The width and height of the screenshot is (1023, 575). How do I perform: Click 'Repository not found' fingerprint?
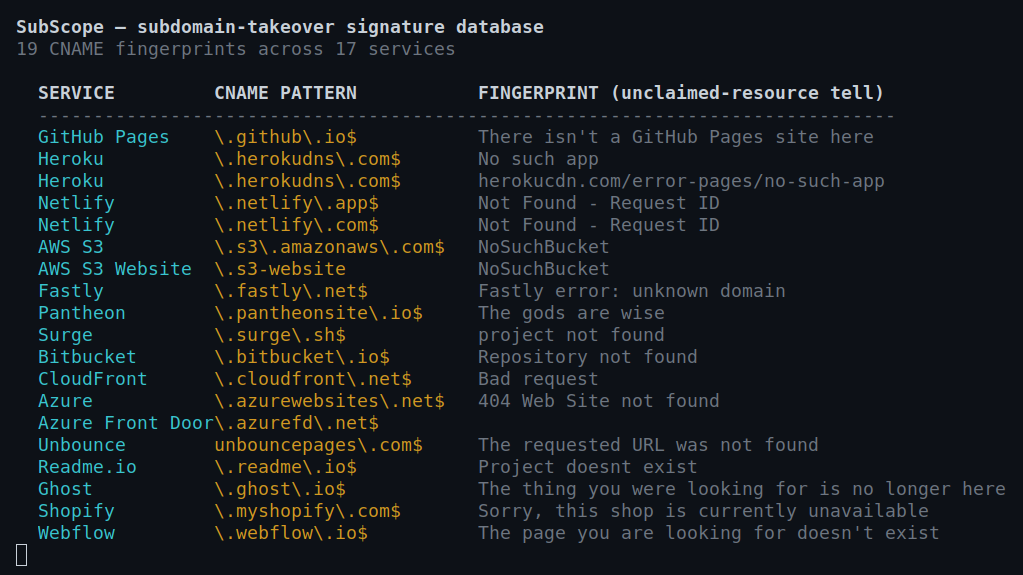point(587,357)
